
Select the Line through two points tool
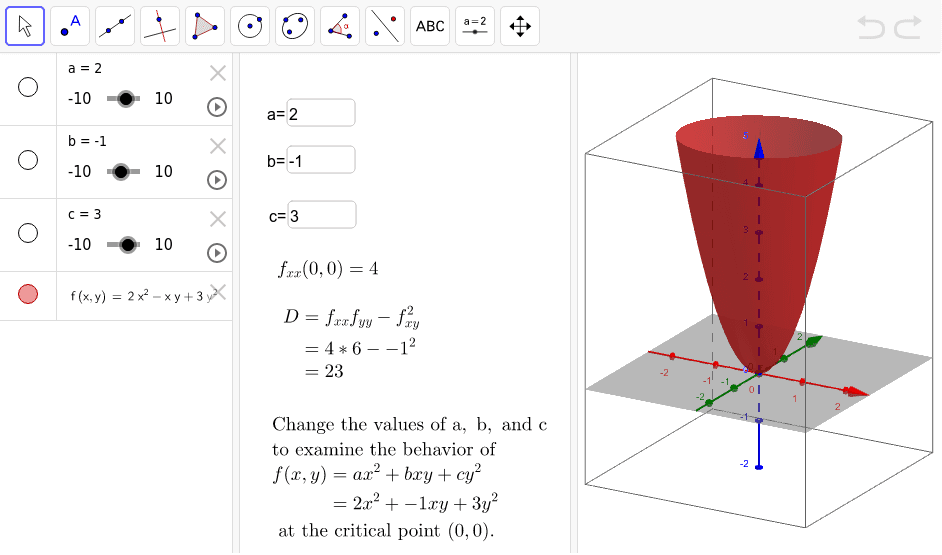coord(115,26)
